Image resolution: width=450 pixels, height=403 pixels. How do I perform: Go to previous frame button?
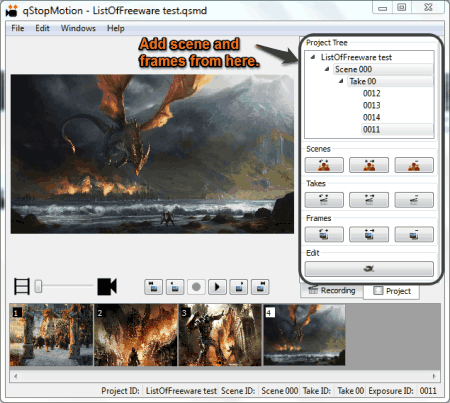[x=175, y=287]
